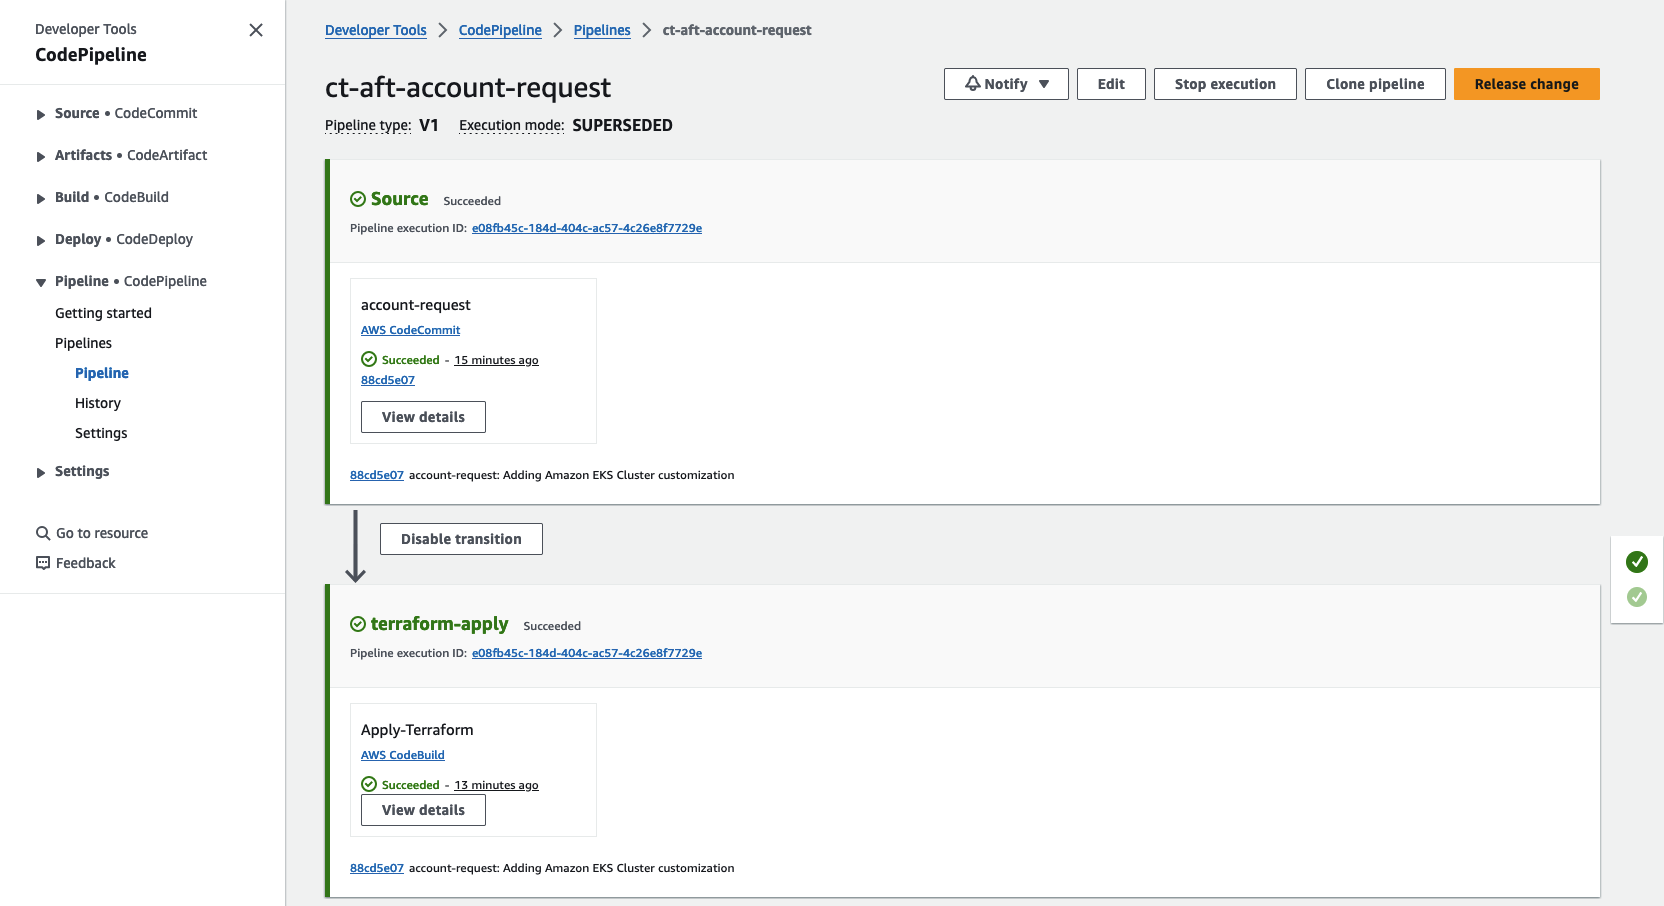This screenshot has height=906, width=1664.
Task: Expand the Artifacts CodeArtifact section
Action: [41, 156]
